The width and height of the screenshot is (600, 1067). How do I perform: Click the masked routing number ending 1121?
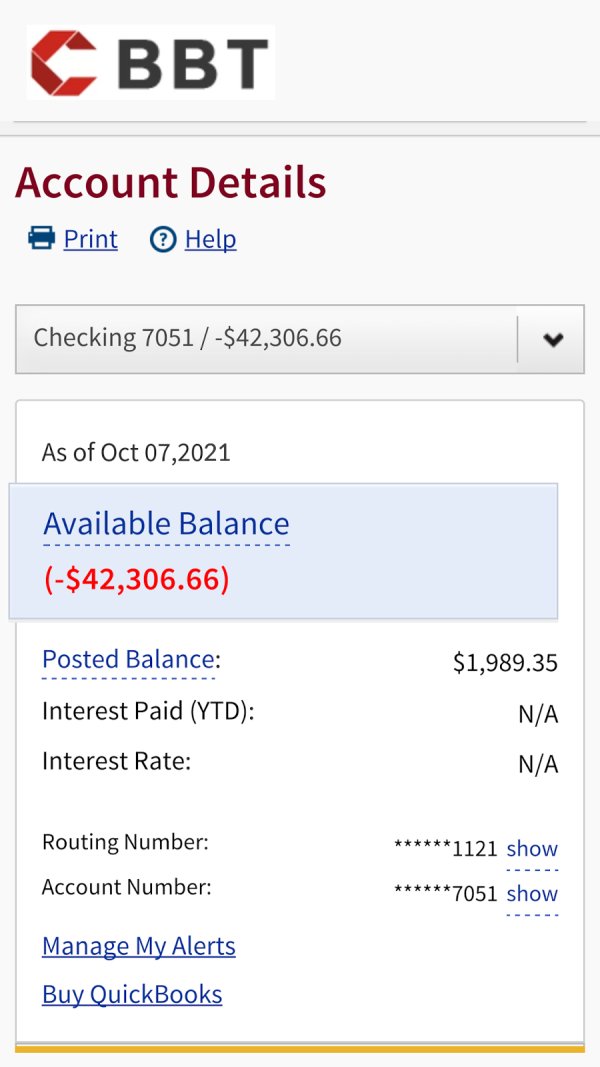(x=446, y=848)
